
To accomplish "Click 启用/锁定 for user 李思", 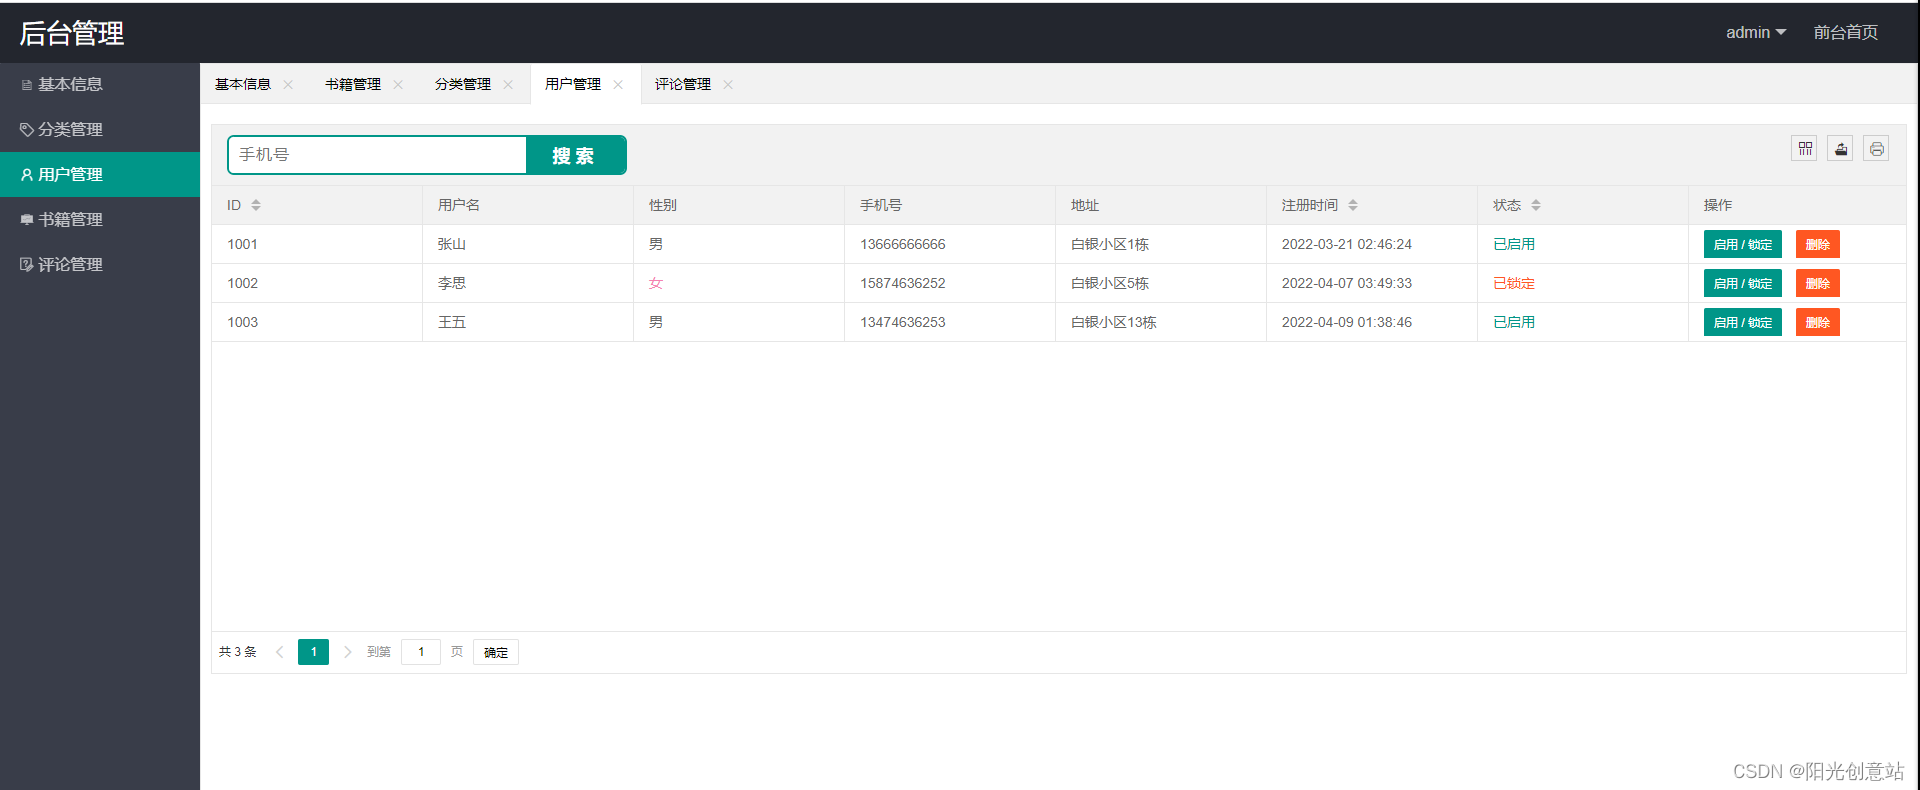I will point(1742,283).
